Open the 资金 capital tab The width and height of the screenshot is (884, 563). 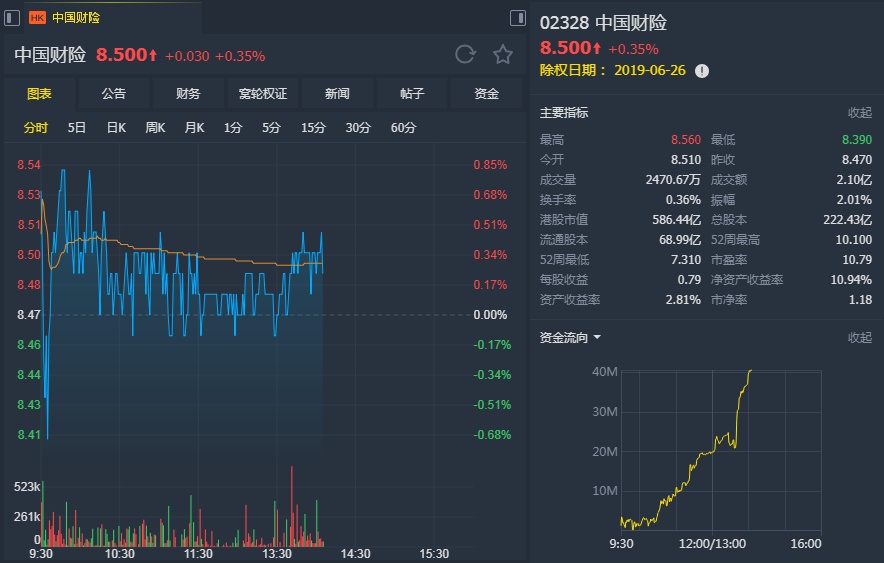coord(487,94)
